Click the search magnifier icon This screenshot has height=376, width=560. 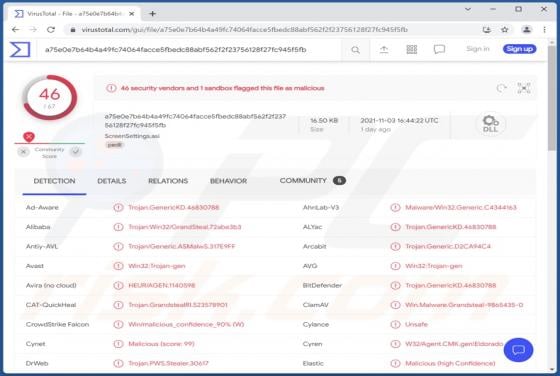[x=355, y=50]
